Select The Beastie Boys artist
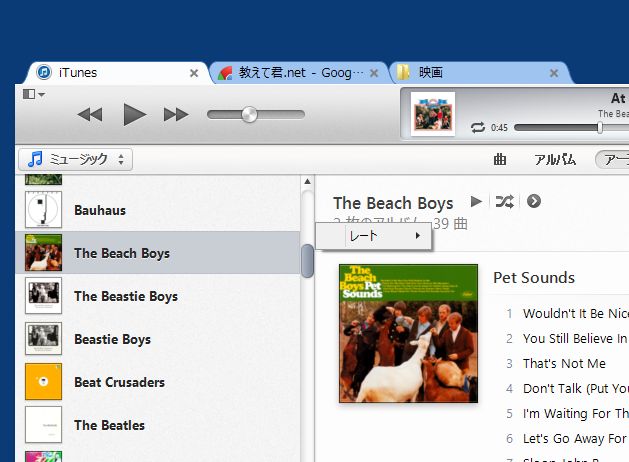This screenshot has height=462, width=629. 158,296
